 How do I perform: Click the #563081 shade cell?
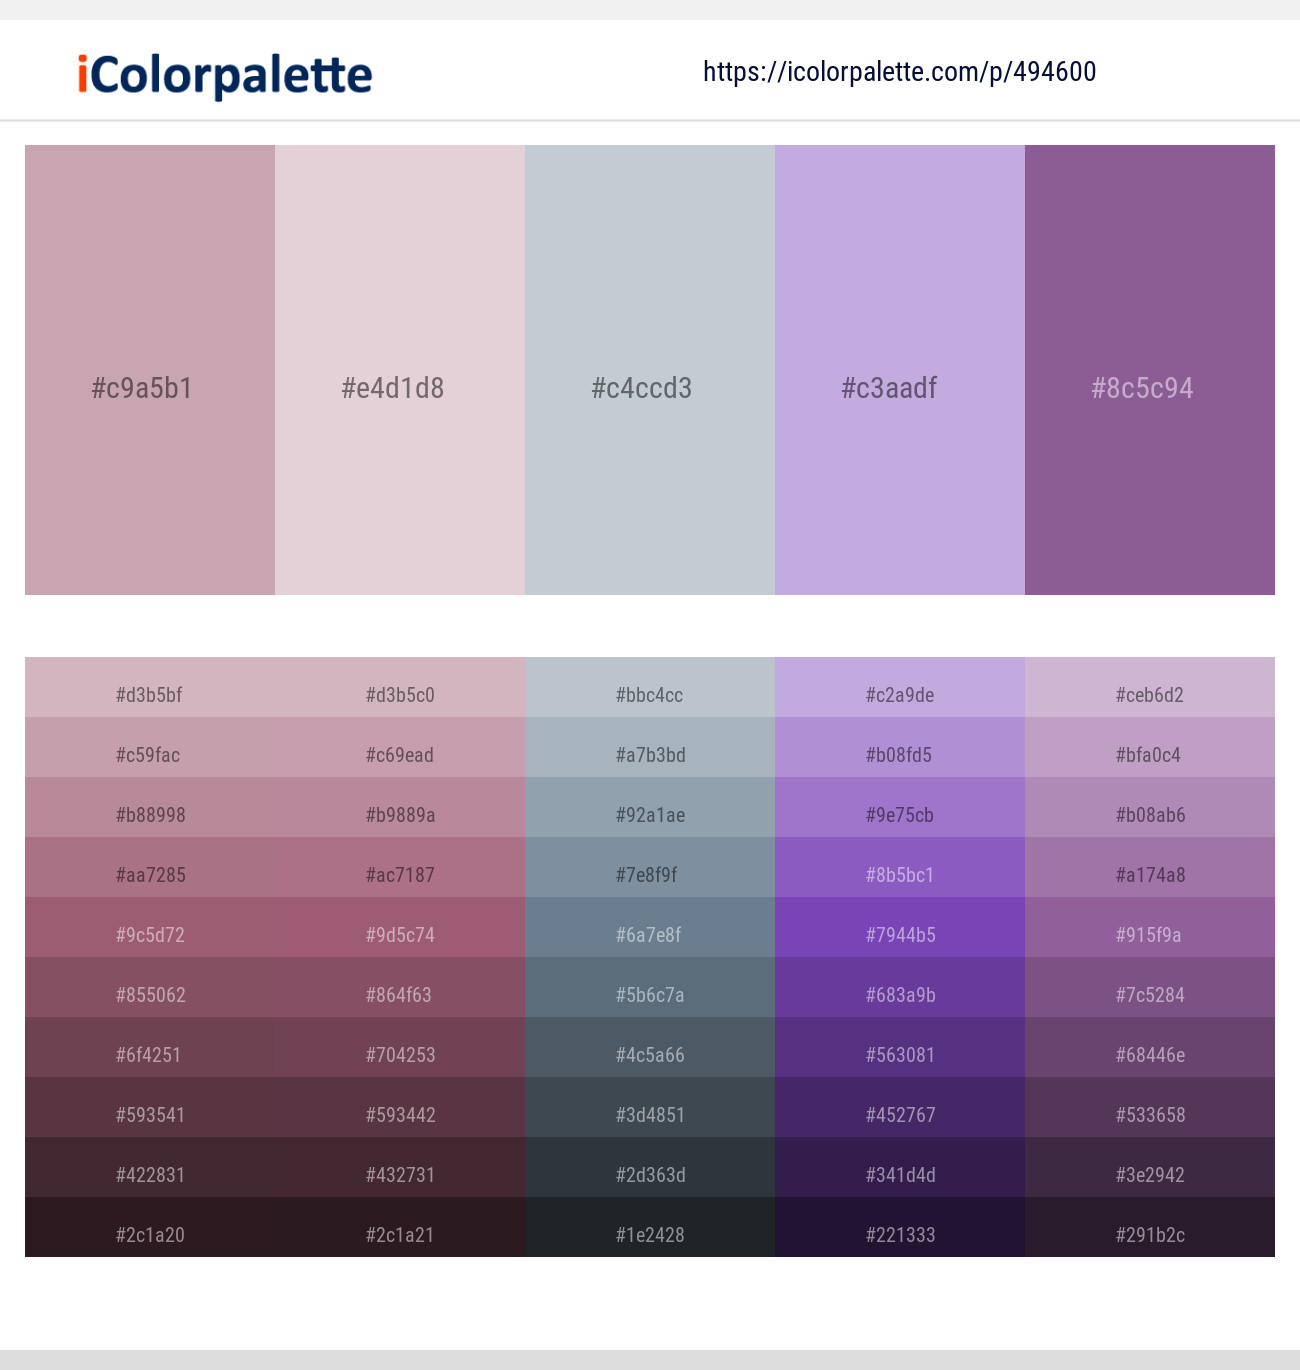coord(900,1047)
